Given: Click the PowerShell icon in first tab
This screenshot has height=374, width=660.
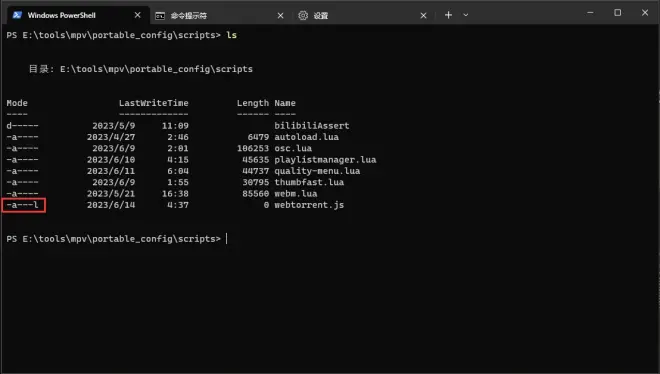Looking at the screenshot, I should point(17,15).
